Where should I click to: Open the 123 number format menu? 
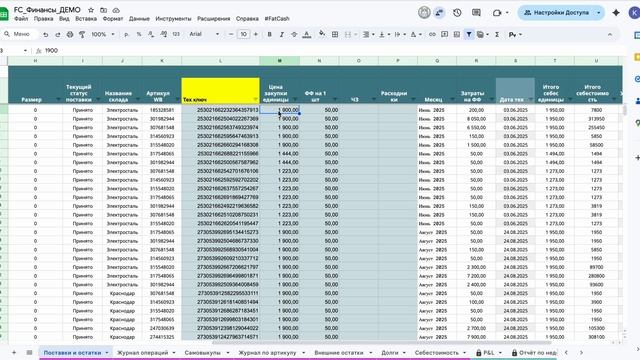point(176,35)
